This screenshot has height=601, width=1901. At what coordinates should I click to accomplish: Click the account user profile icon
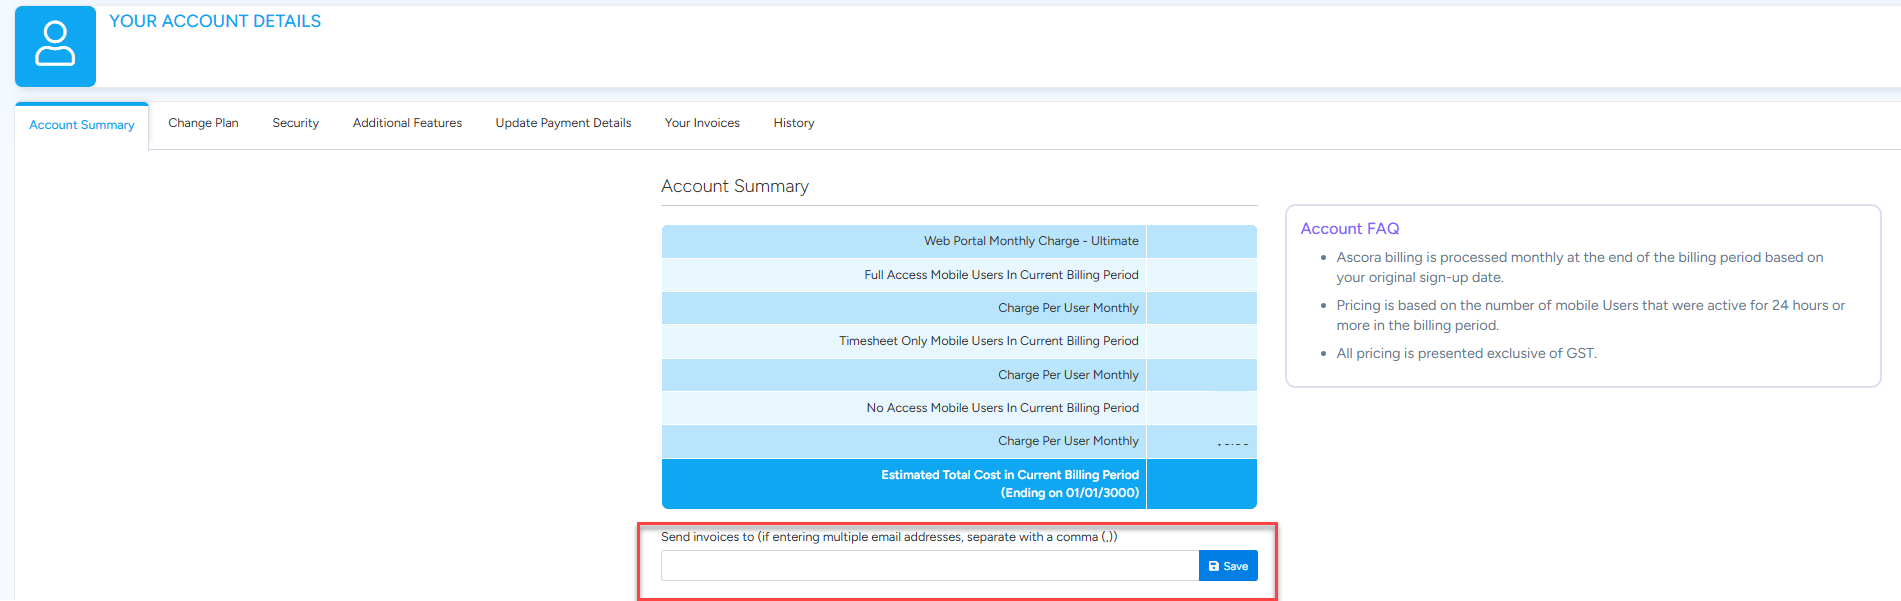[x=55, y=46]
